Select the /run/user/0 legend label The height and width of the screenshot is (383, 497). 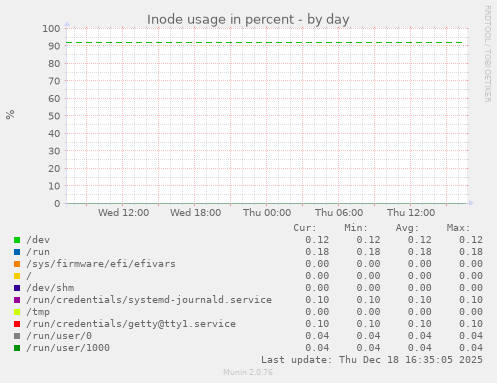click(x=59, y=336)
